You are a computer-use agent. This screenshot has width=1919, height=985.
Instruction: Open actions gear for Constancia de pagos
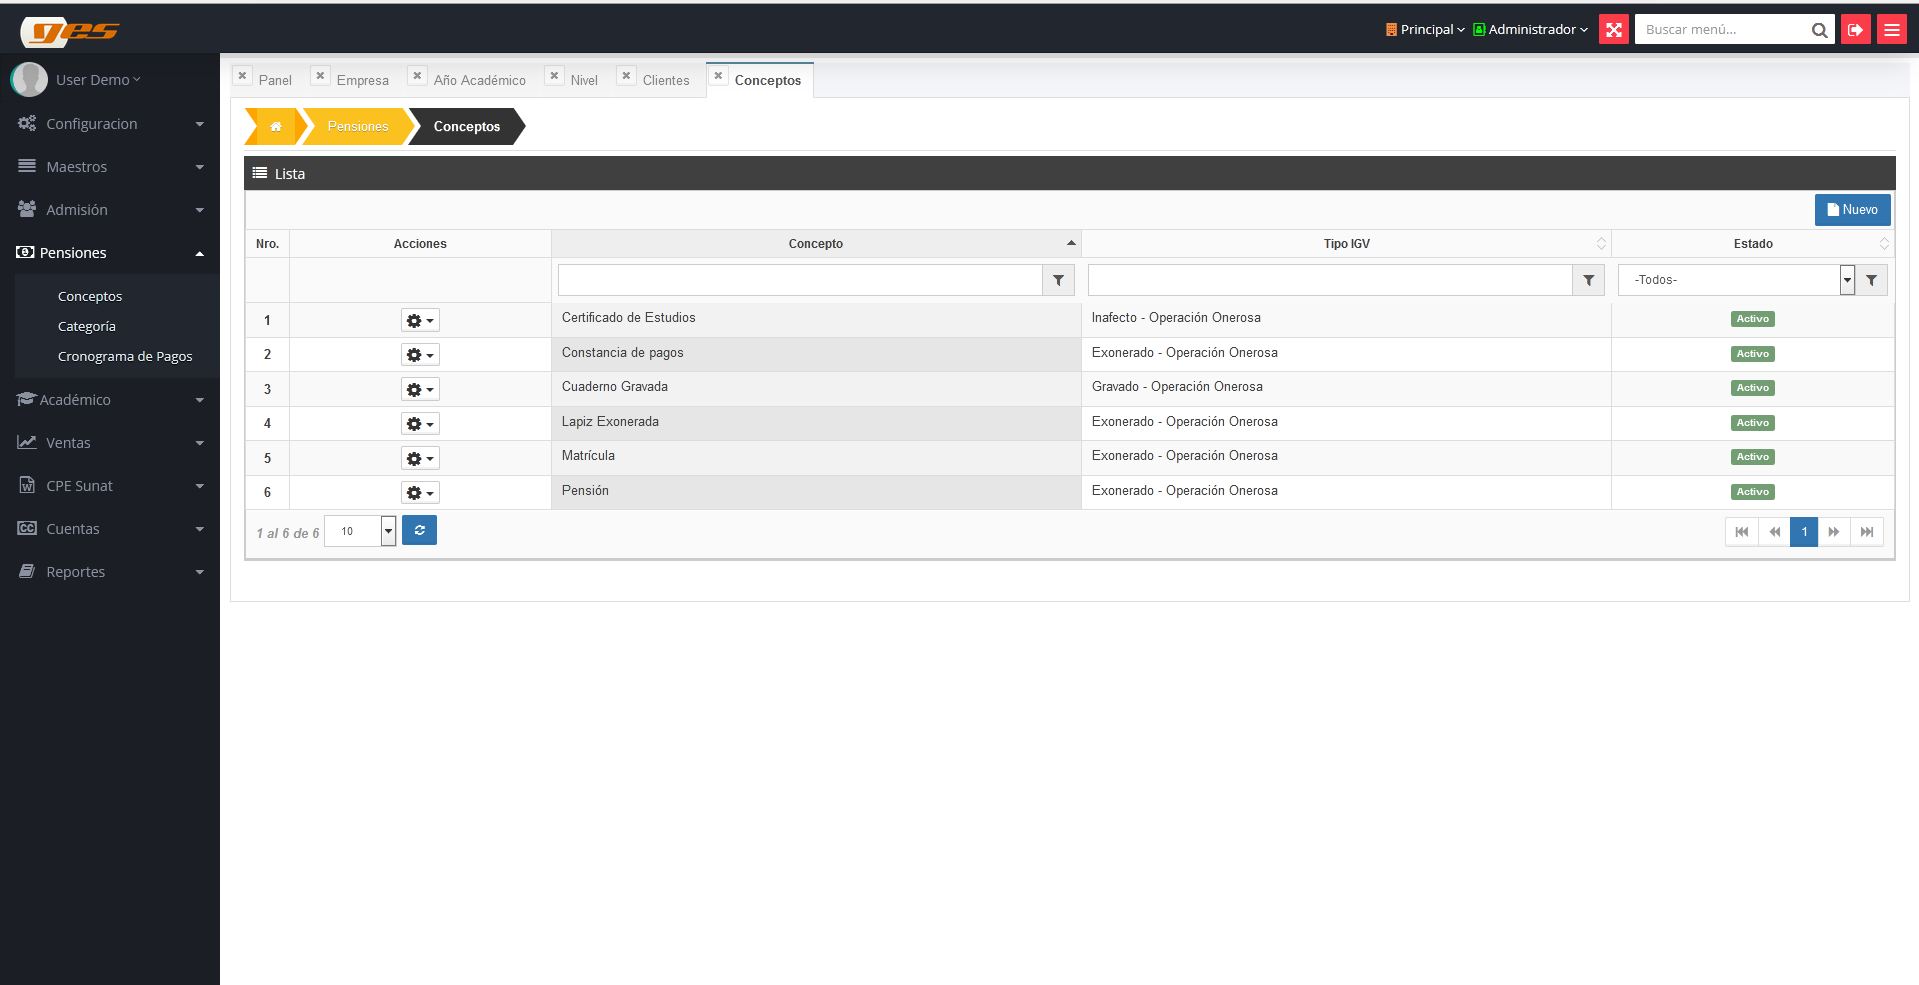pyautogui.click(x=420, y=355)
